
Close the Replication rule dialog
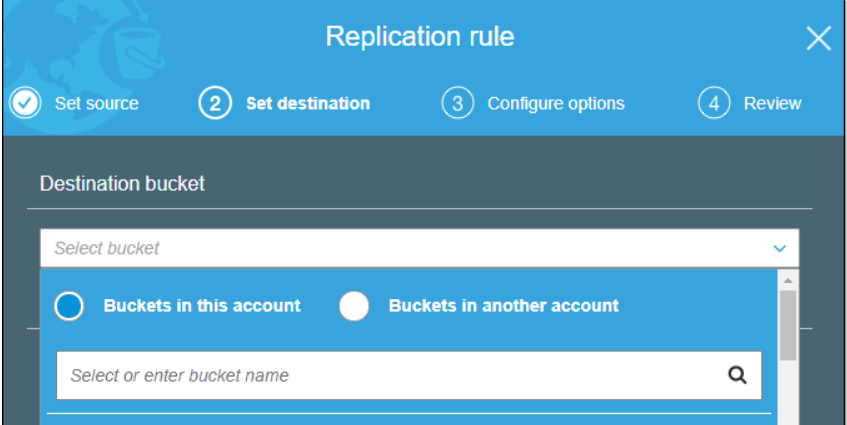[x=818, y=39]
